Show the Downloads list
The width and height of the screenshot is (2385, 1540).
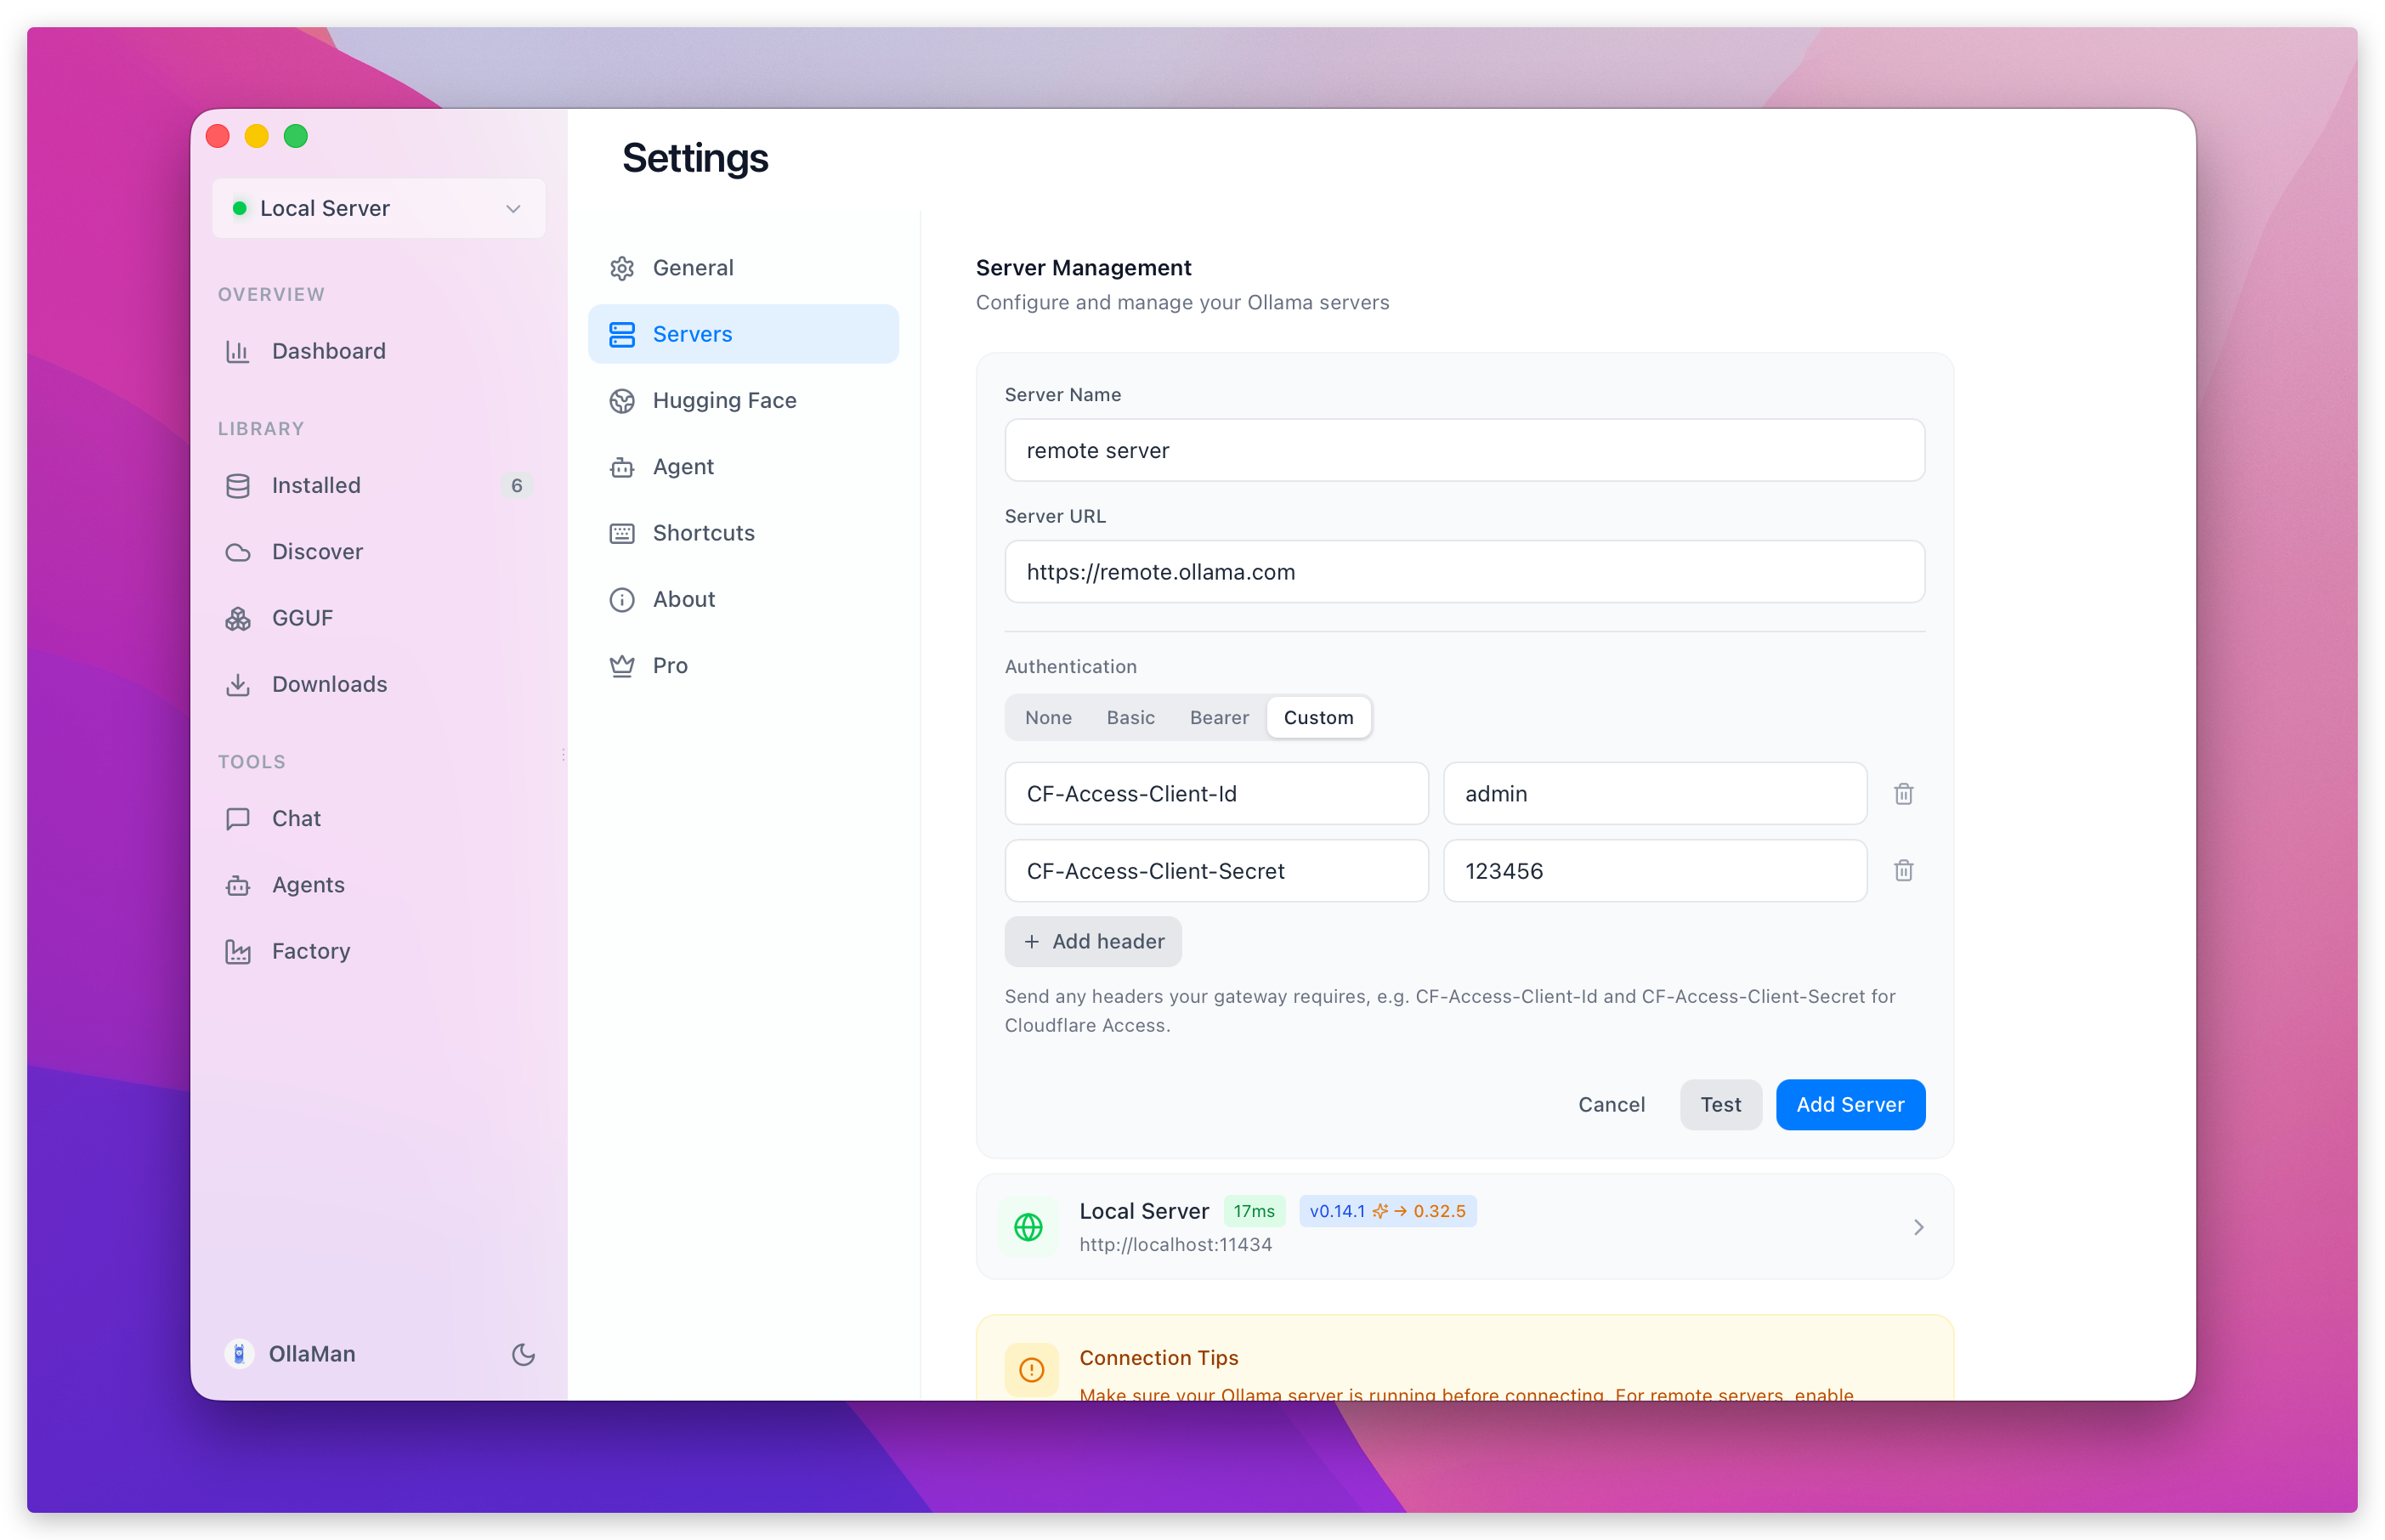pyautogui.click(x=378, y=684)
